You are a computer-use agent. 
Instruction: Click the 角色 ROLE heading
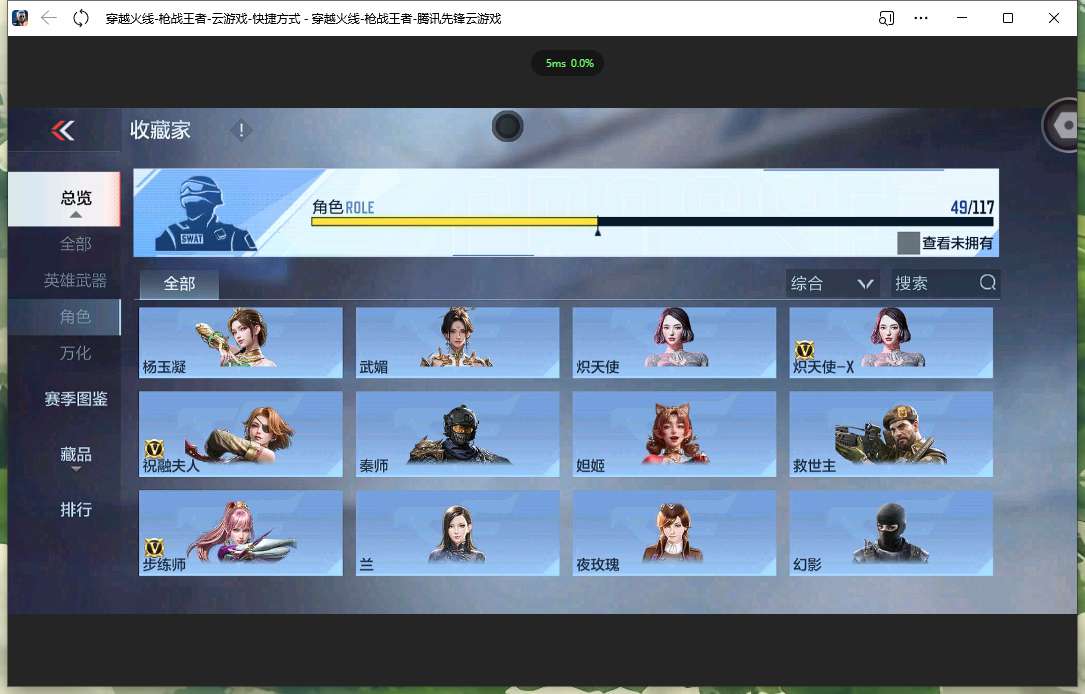tap(343, 207)
